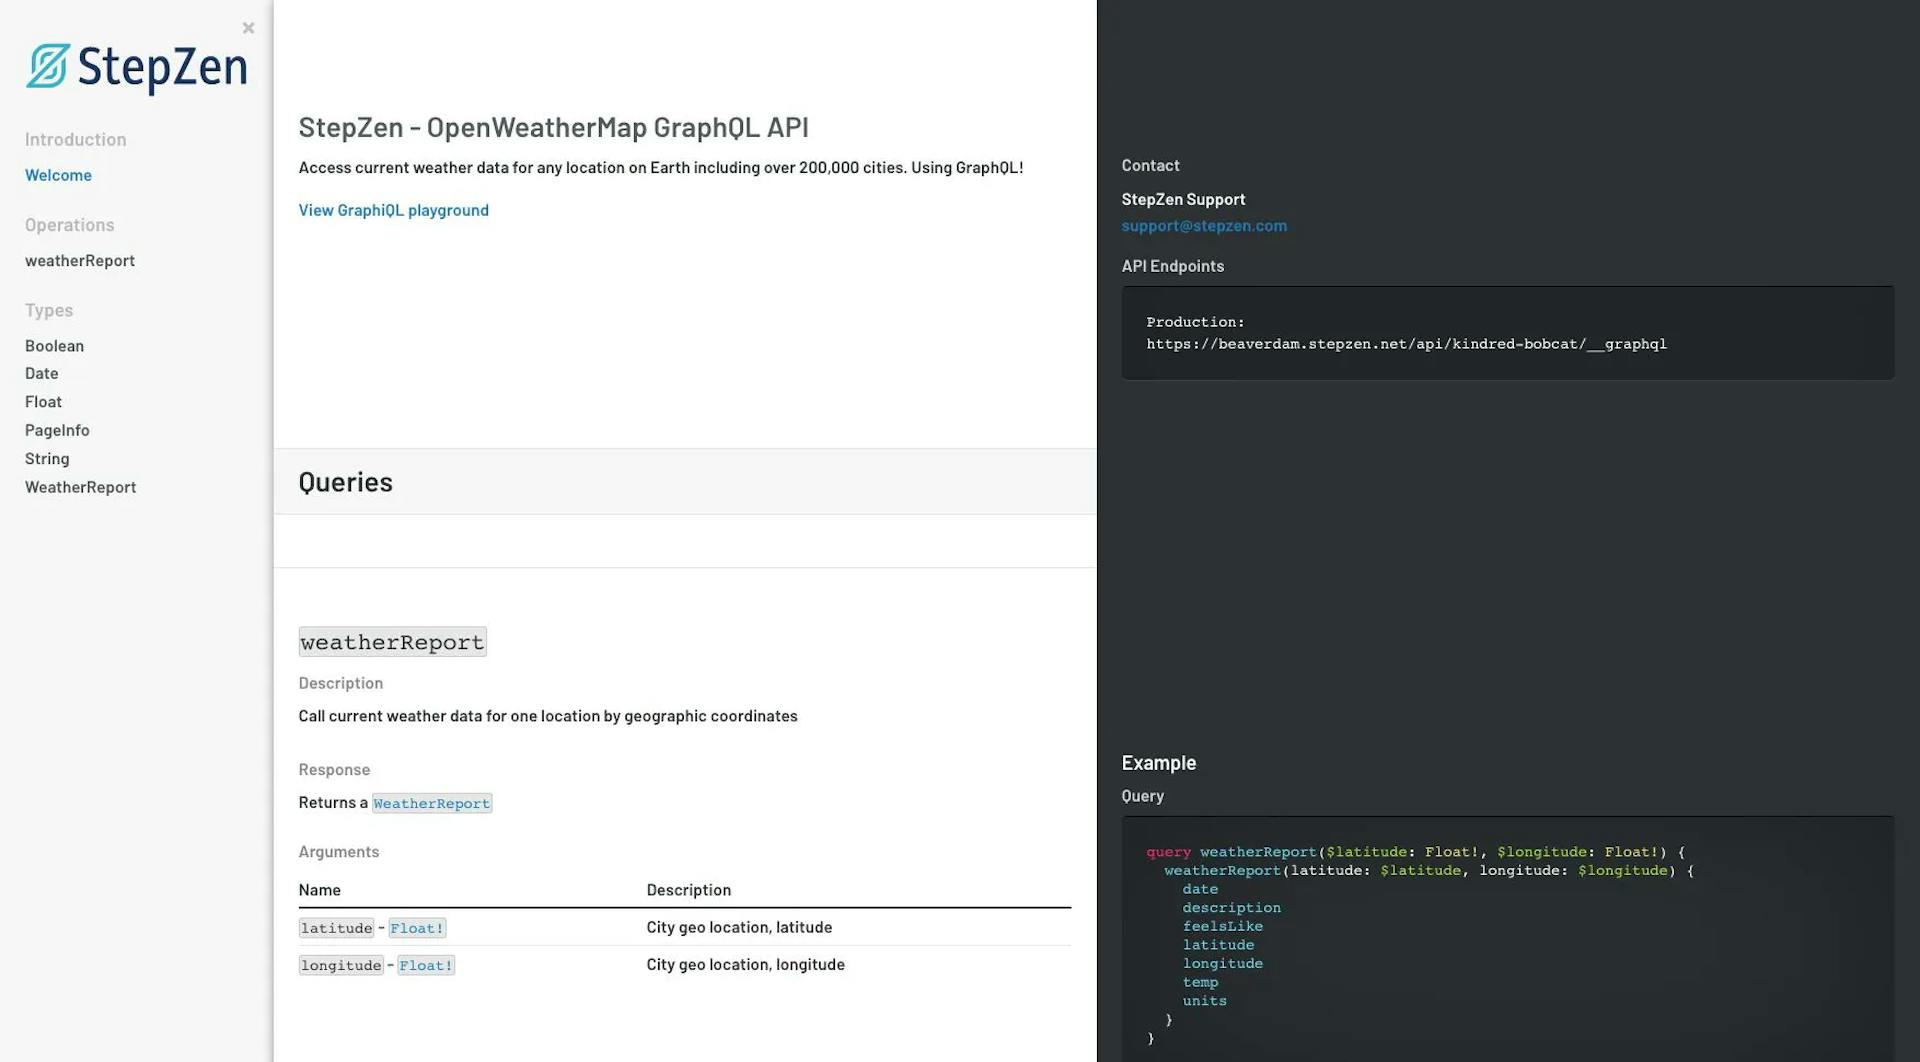Select PageInfo in the Types list
Viewport: 1920px width, 1062px height.
pos(57,430)
